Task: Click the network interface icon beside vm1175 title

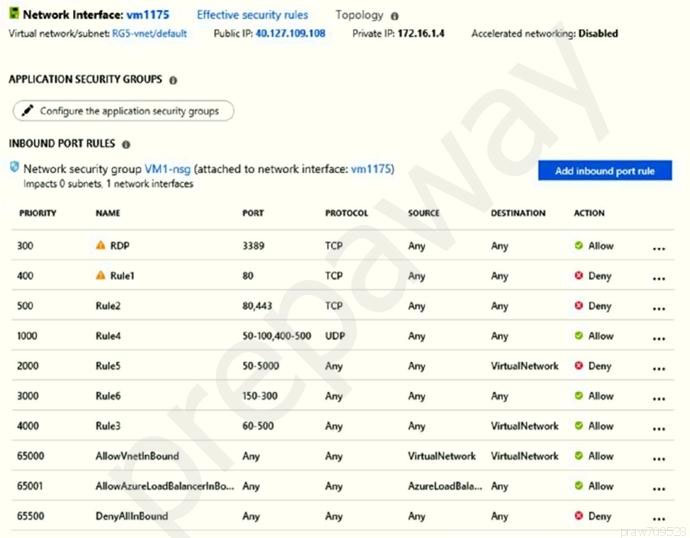Action: (x=14, y=14)
